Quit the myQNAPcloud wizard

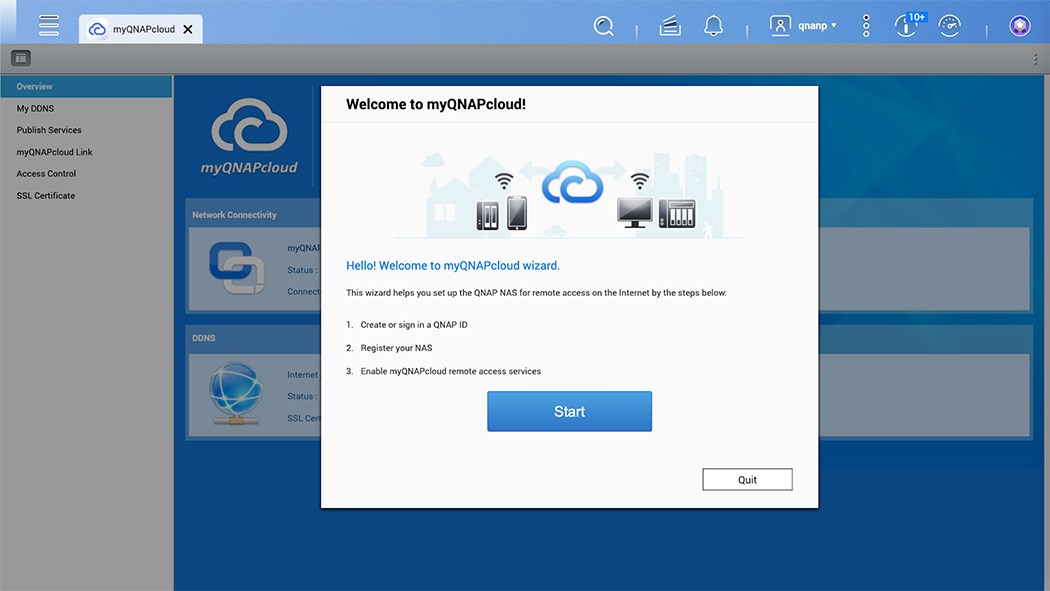pyautogui.click(x=747, y=479)
